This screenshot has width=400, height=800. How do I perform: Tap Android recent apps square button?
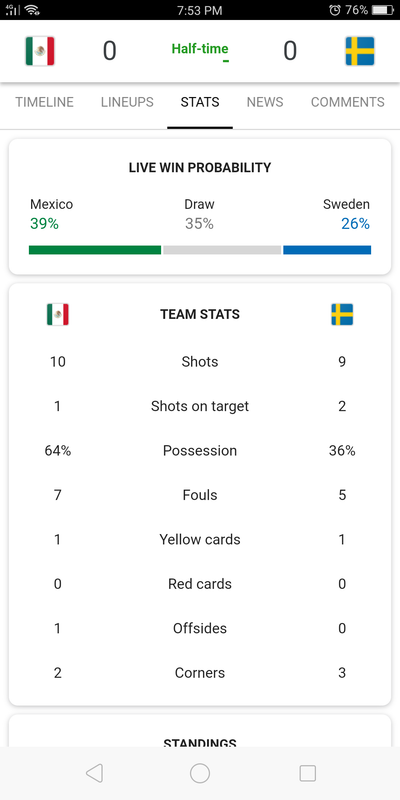(308, 773)
